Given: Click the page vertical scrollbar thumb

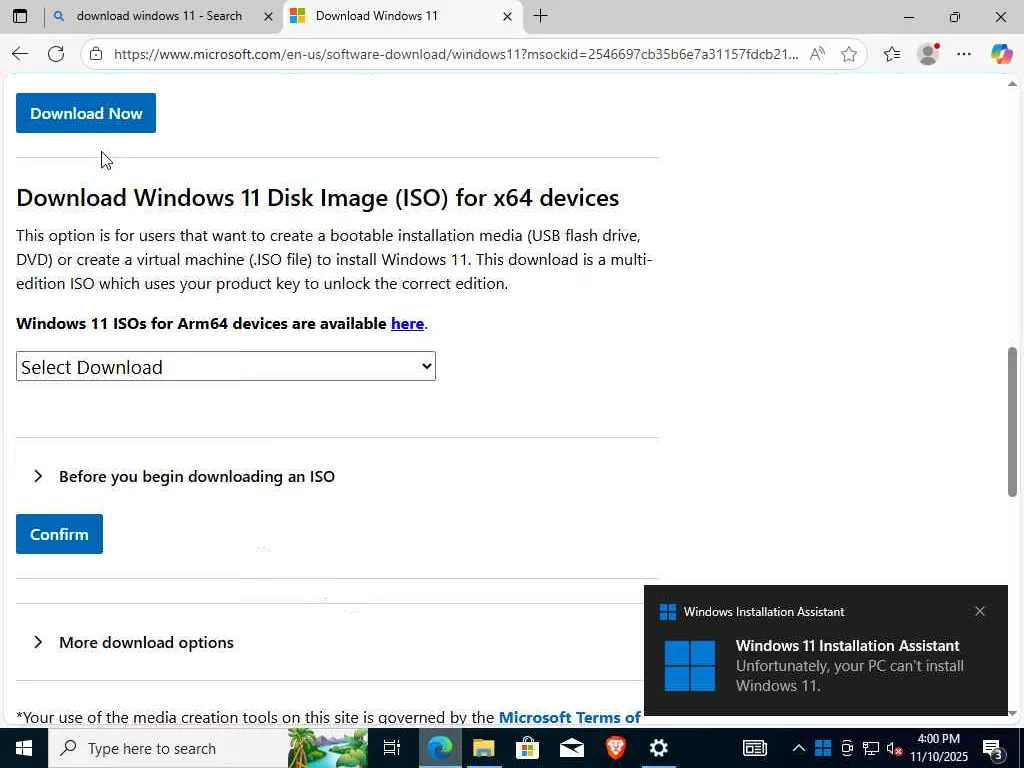Looking at the screenshot, I should point(1012,422).
